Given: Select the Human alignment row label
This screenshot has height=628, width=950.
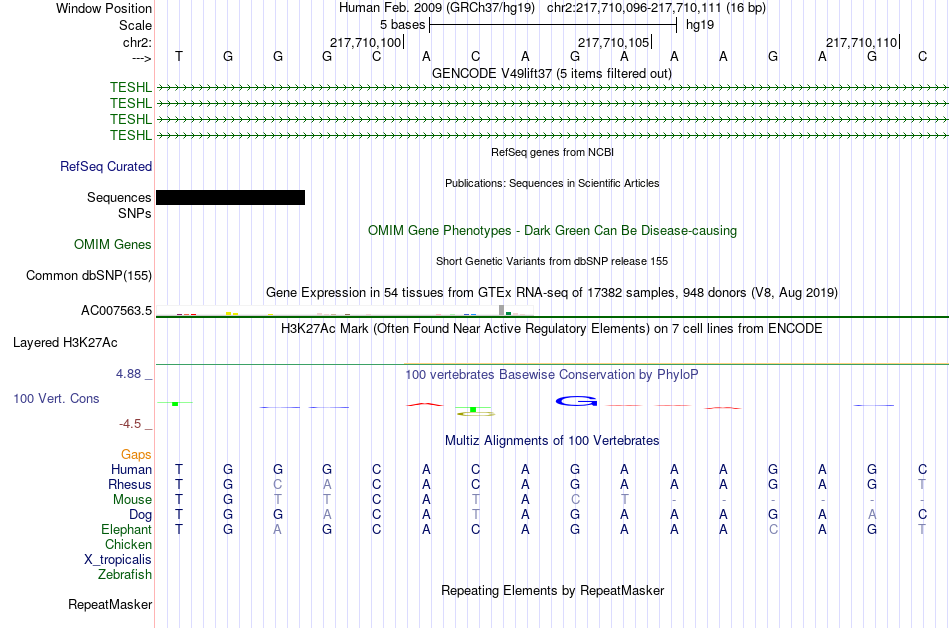Looking at the screenshot, I should (x=131, y=469).
